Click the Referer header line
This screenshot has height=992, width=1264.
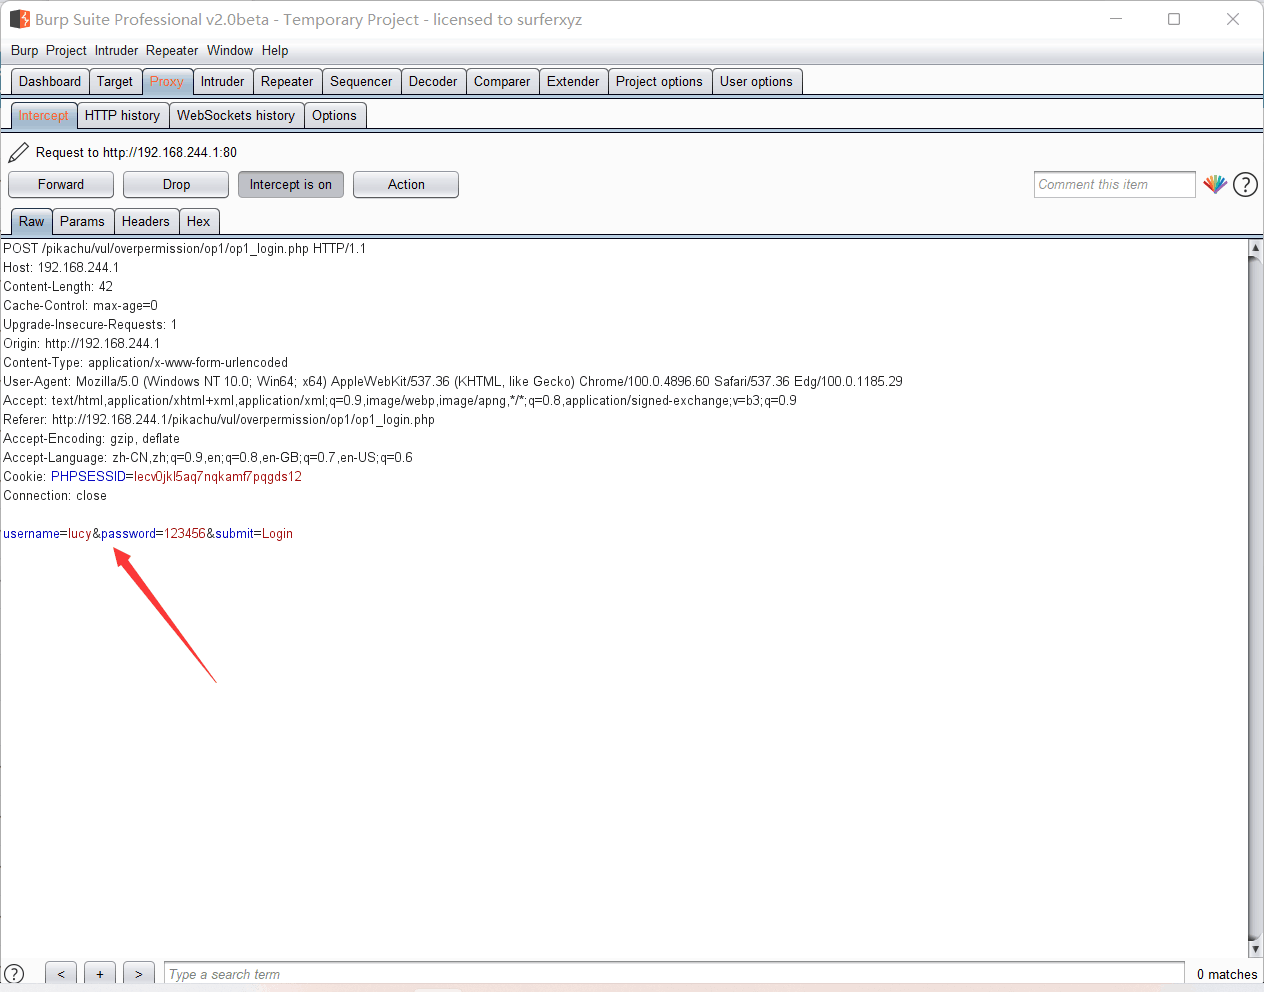click(x=219, y=420)
